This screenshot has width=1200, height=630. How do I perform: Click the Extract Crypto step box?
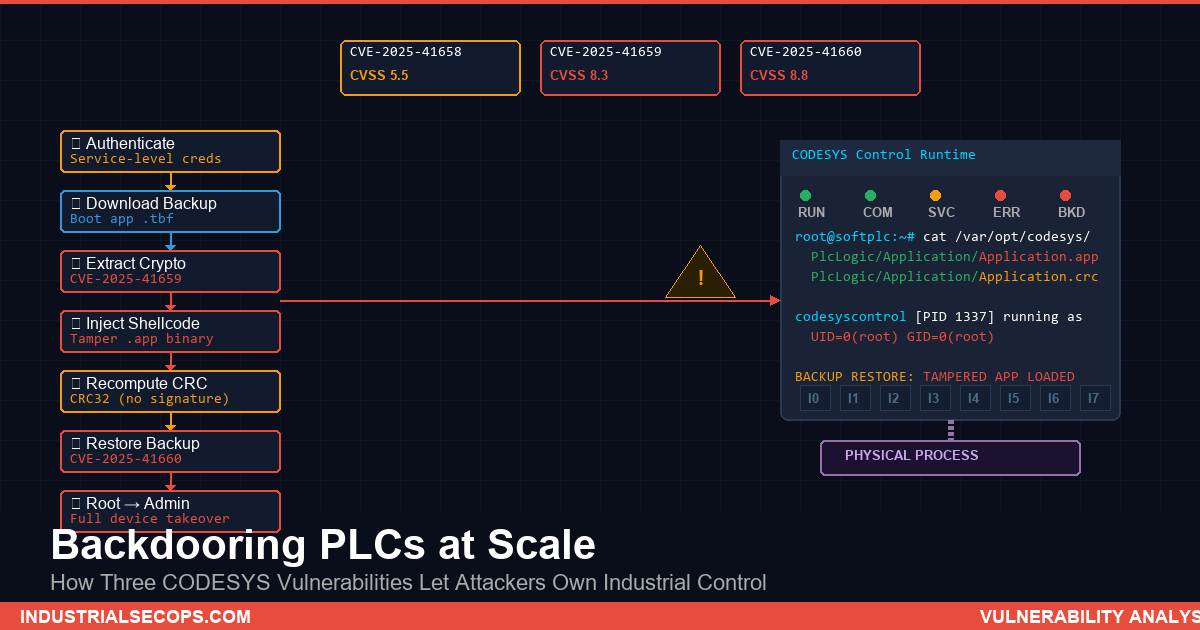click(x=170, y=272)
